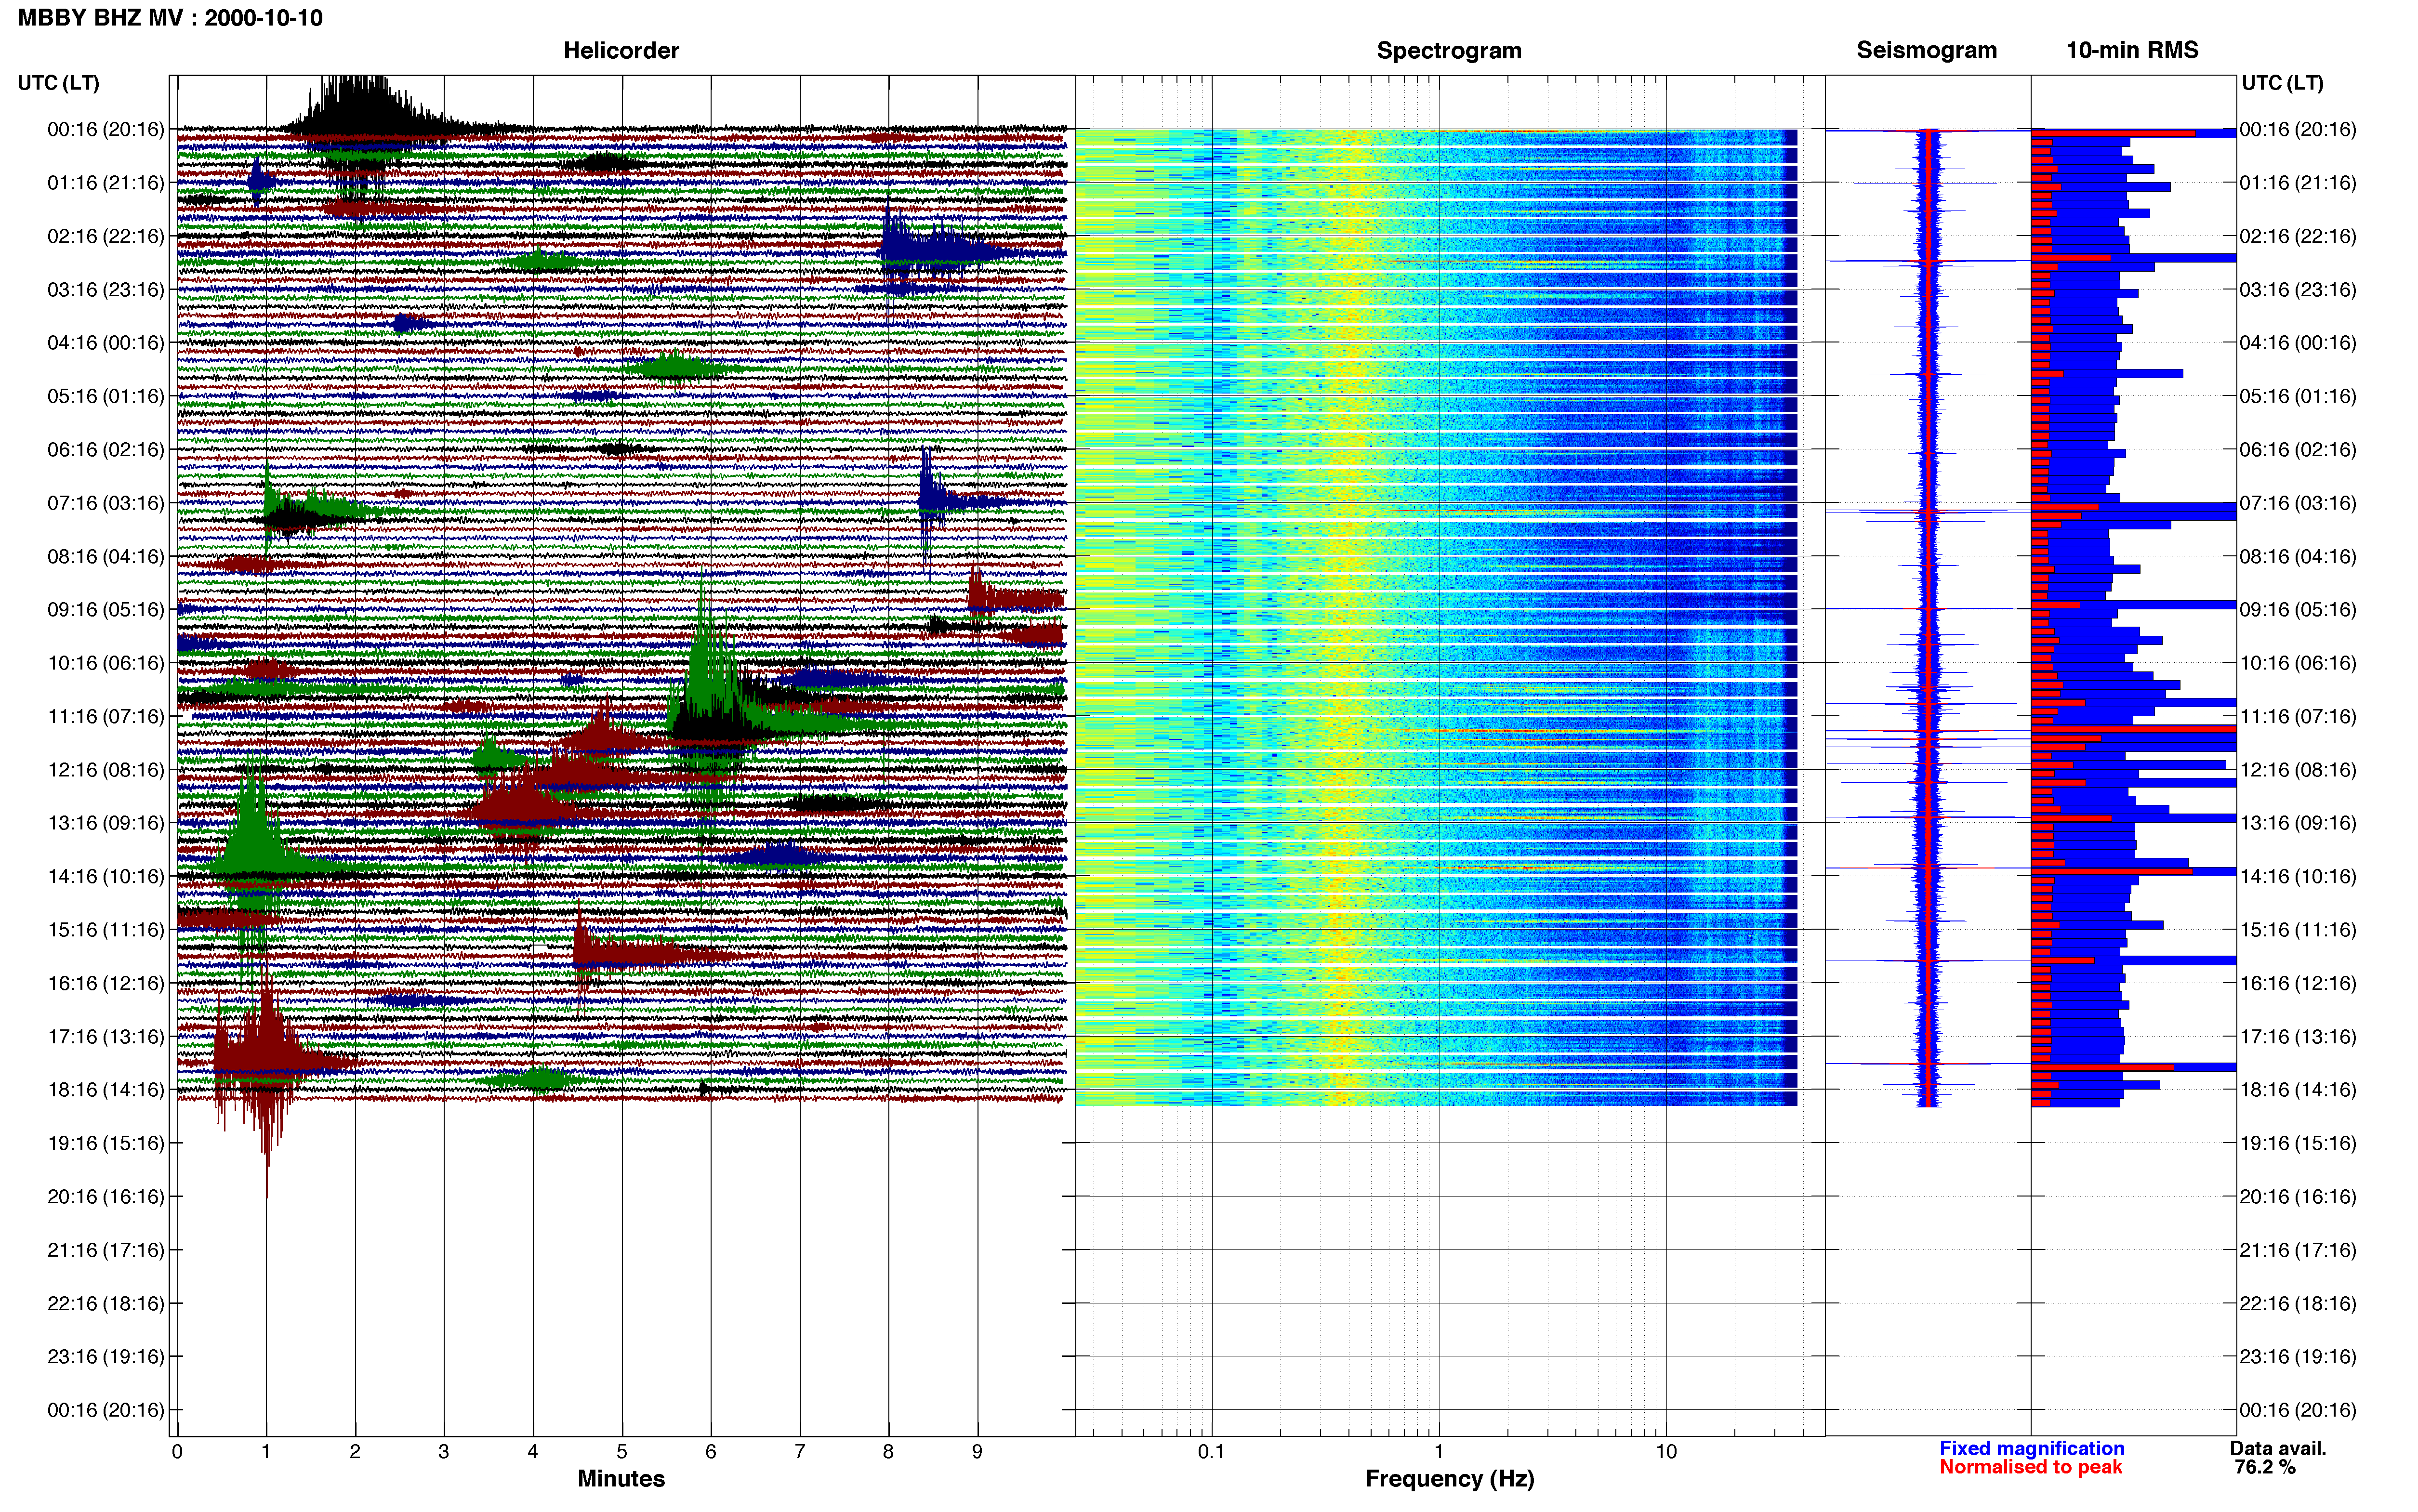Click the '76.2 %' data availability value
Image resolution: width=2418 pixels, height=1512 pixels.
[2265, 1467]
